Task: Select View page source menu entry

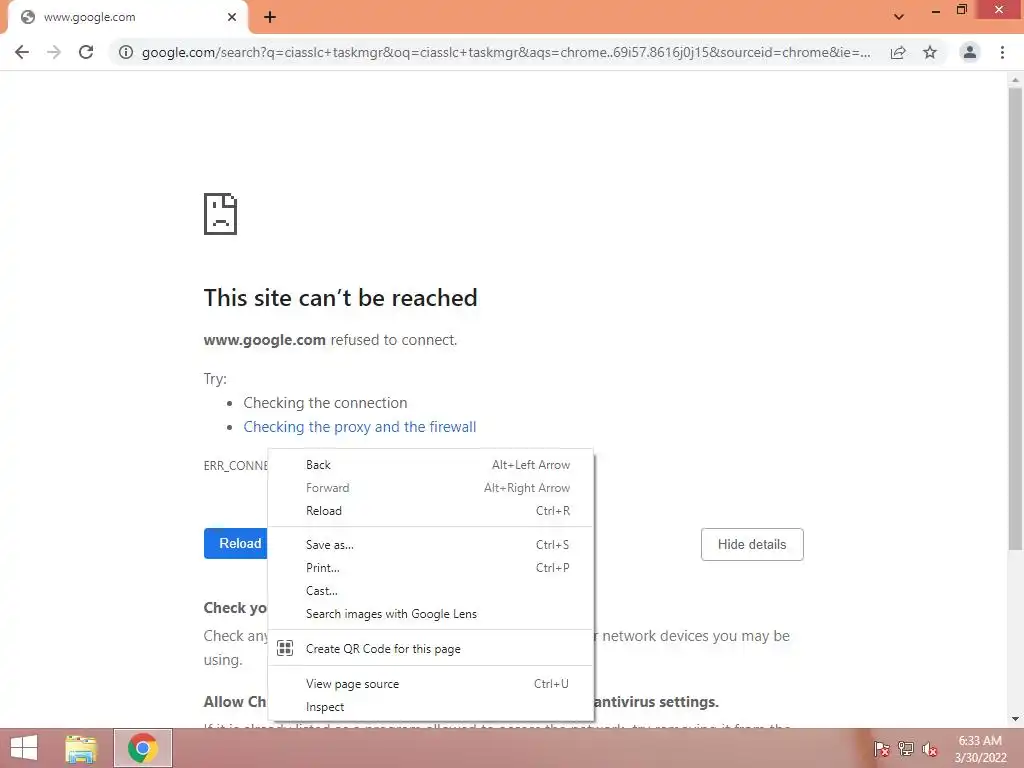Action: (x=430, y=684)
